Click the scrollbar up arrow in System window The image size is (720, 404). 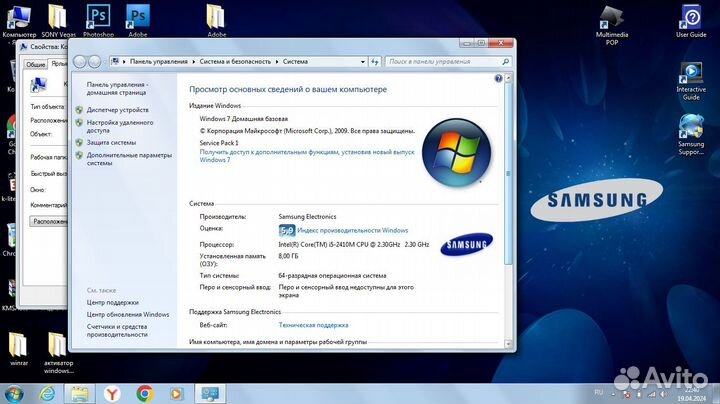pyautogui.click(x=508, y=79)
